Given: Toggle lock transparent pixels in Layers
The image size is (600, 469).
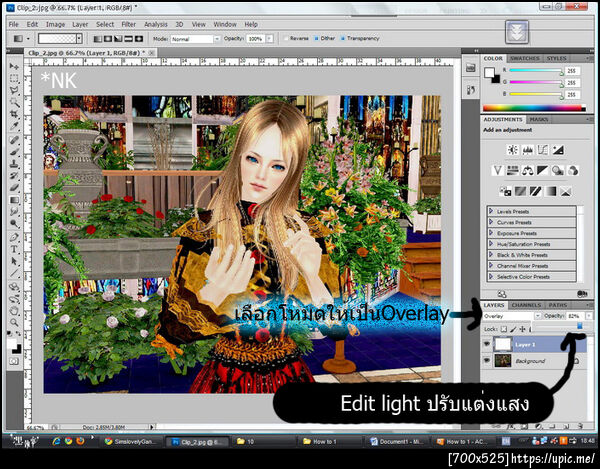Looking at the screenshot, I should click(x=504, y=329).
